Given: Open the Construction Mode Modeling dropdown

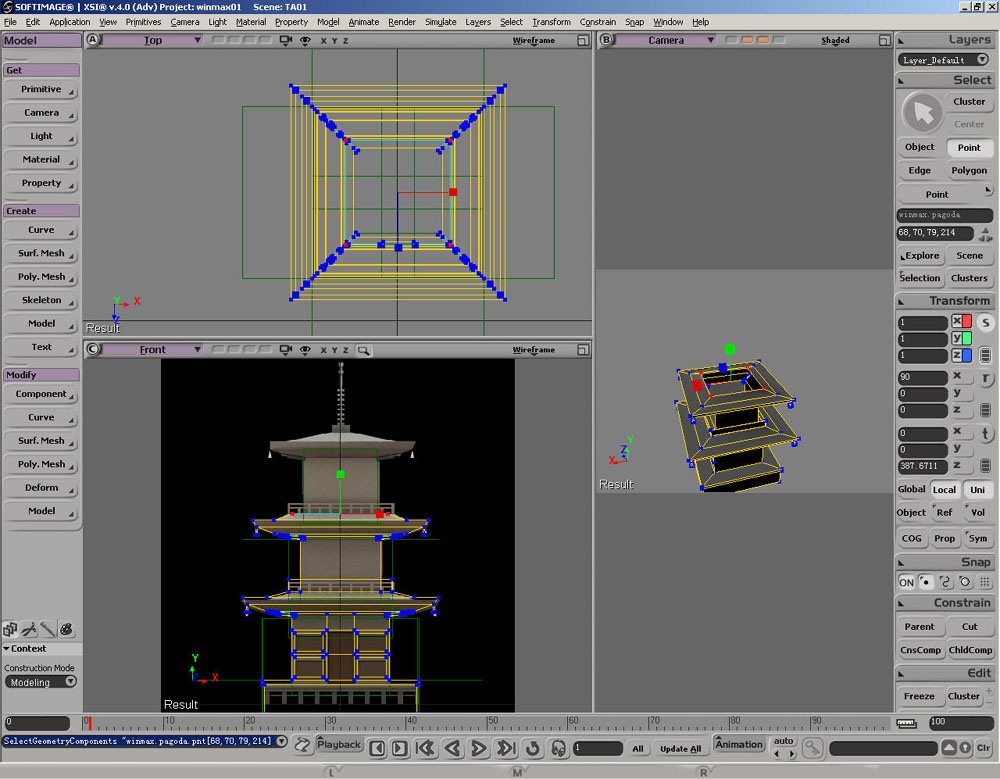Looking at the screenshot, I should 41,682.
